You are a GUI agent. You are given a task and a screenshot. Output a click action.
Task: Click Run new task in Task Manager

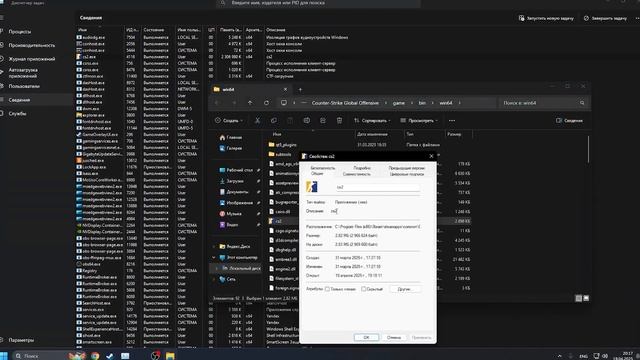click(x=546, y=18)
